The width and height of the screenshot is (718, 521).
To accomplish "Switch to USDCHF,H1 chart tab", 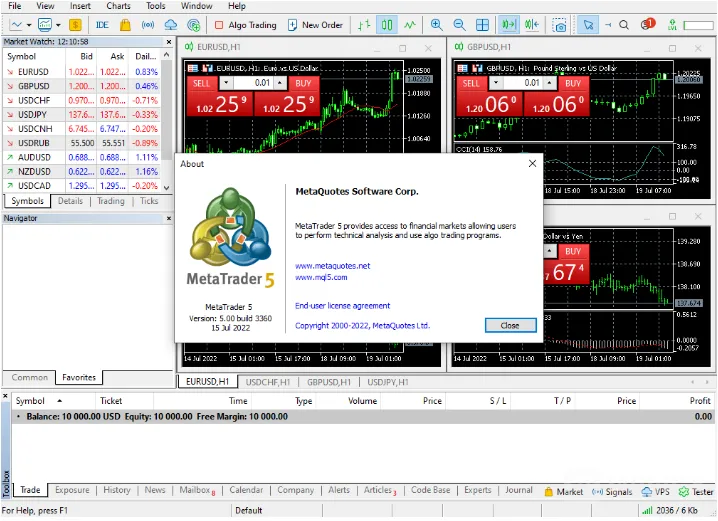I will click(268, 382).
